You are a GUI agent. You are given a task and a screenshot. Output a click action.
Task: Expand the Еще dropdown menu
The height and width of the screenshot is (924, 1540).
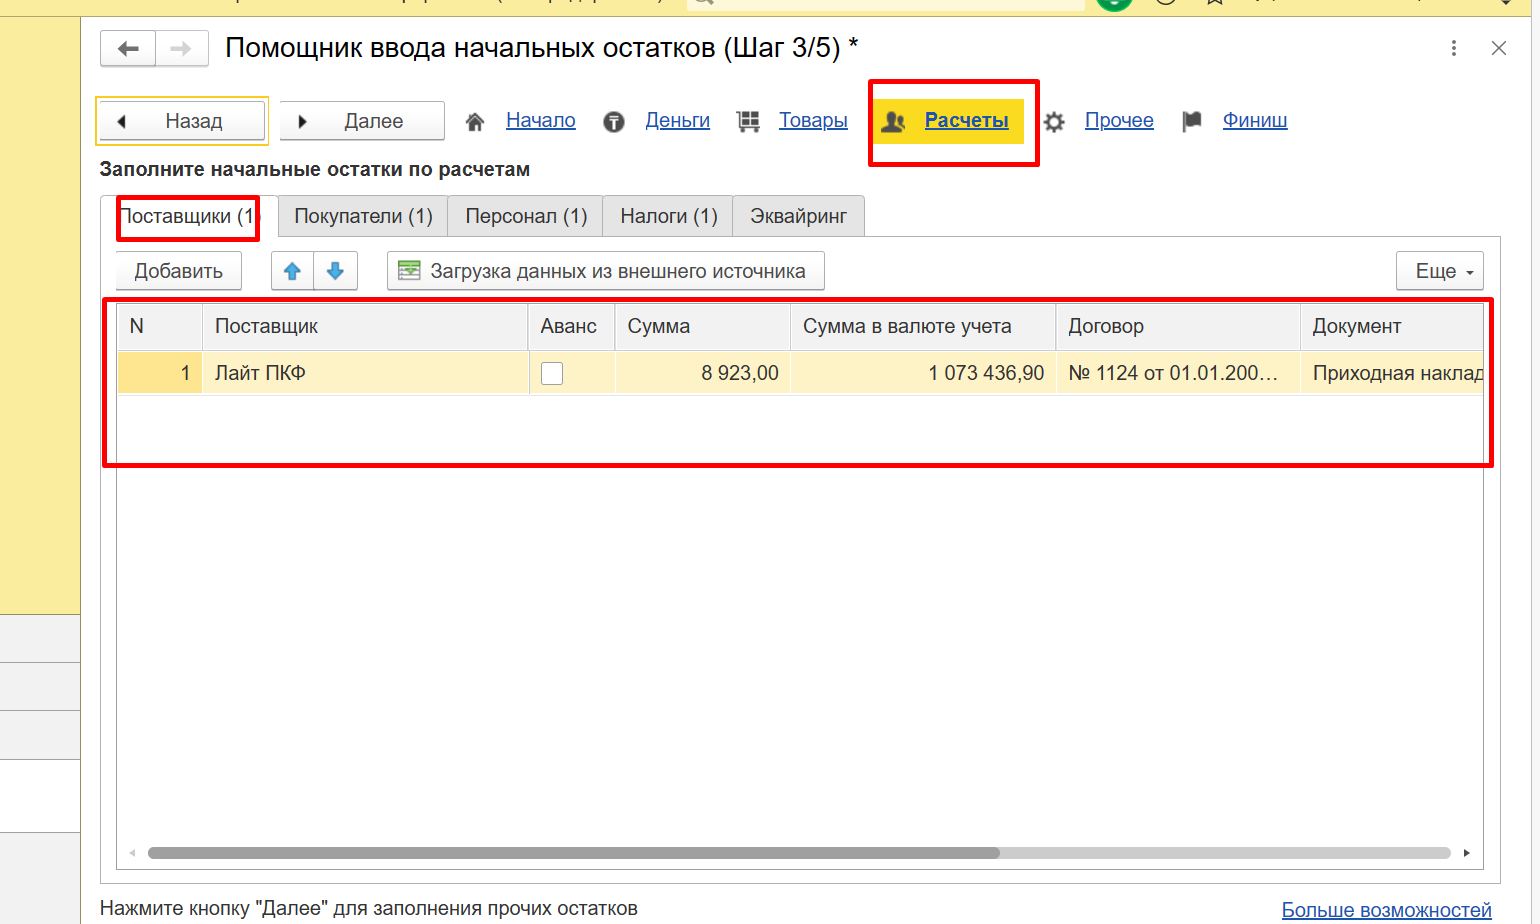coord(1439,271)
